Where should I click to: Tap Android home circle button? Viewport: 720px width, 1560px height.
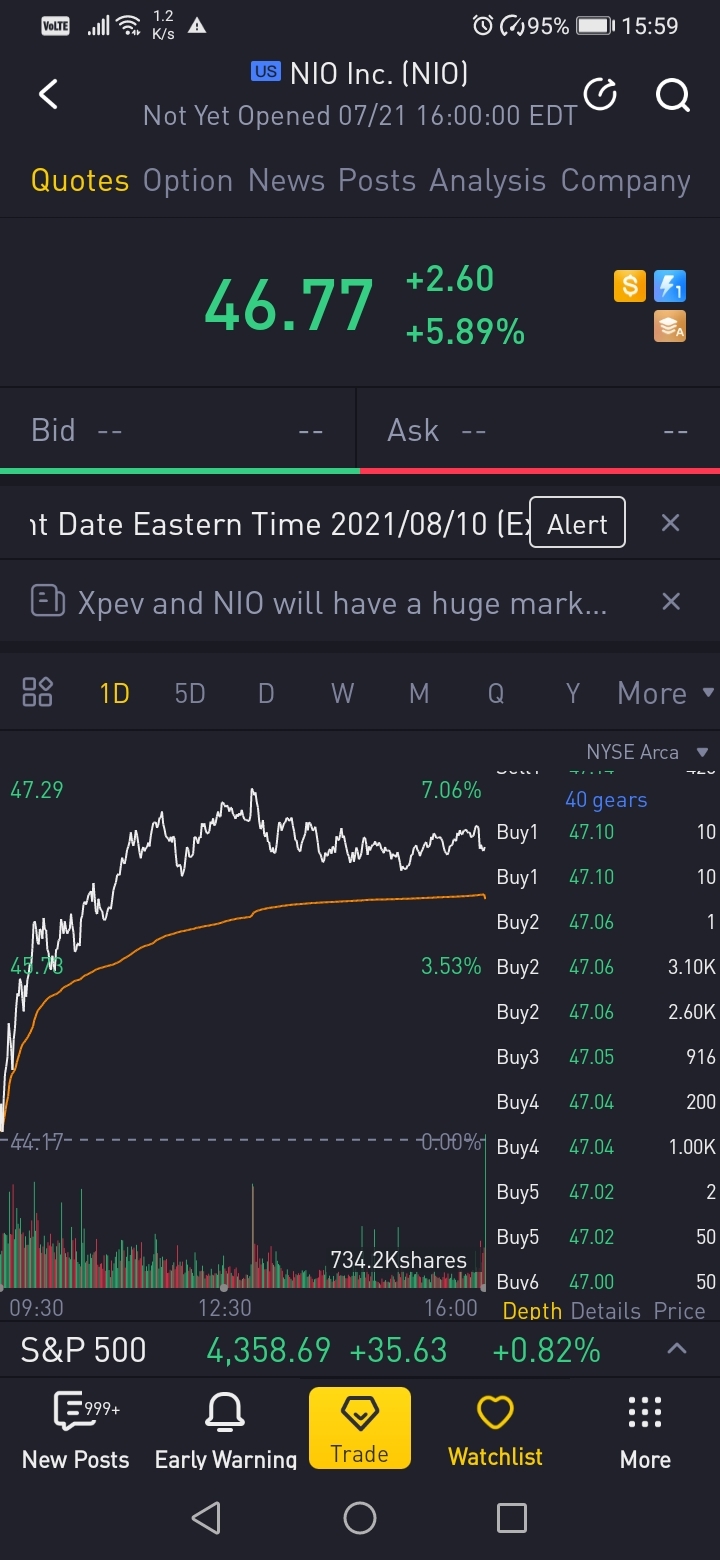tap(360, 1518)
